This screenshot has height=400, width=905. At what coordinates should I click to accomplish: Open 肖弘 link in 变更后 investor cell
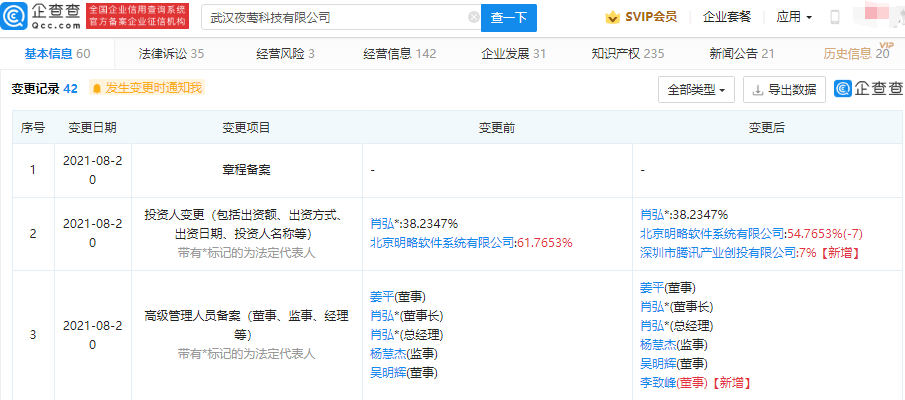pyautogui.click(x=652, y=215)
